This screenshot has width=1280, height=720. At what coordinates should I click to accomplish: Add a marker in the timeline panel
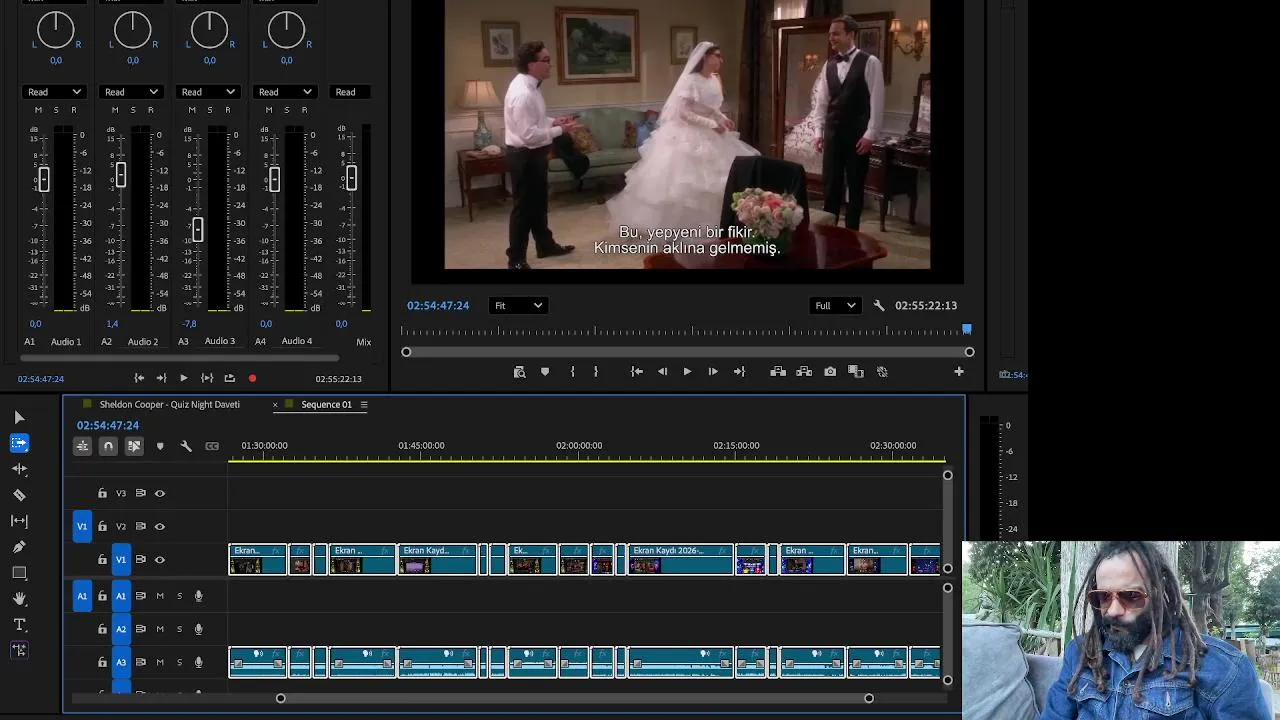[160, 446]
